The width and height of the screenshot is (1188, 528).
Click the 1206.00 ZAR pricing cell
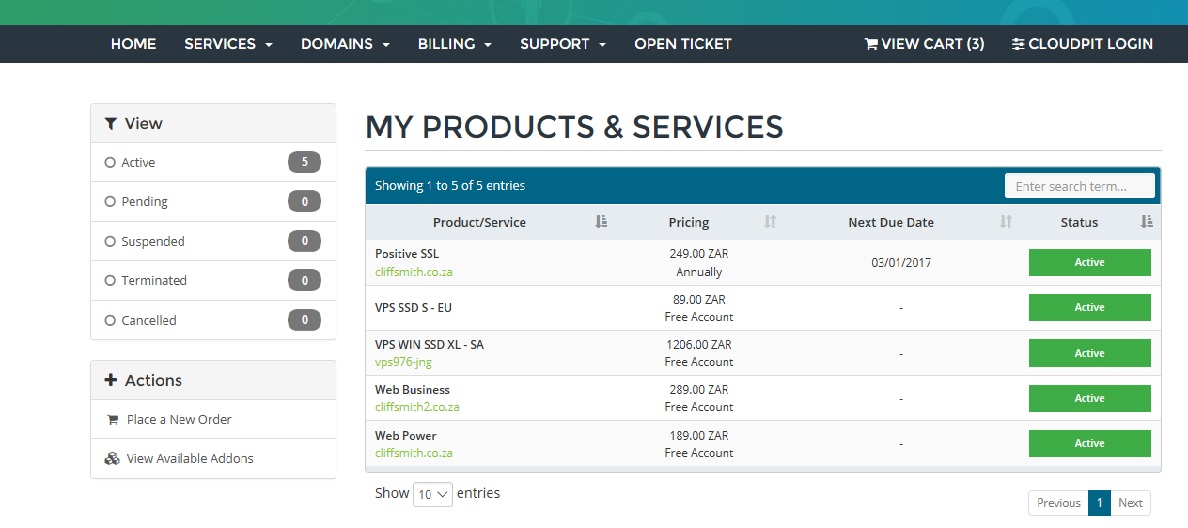pyautogui.click(x=699, y=345)
